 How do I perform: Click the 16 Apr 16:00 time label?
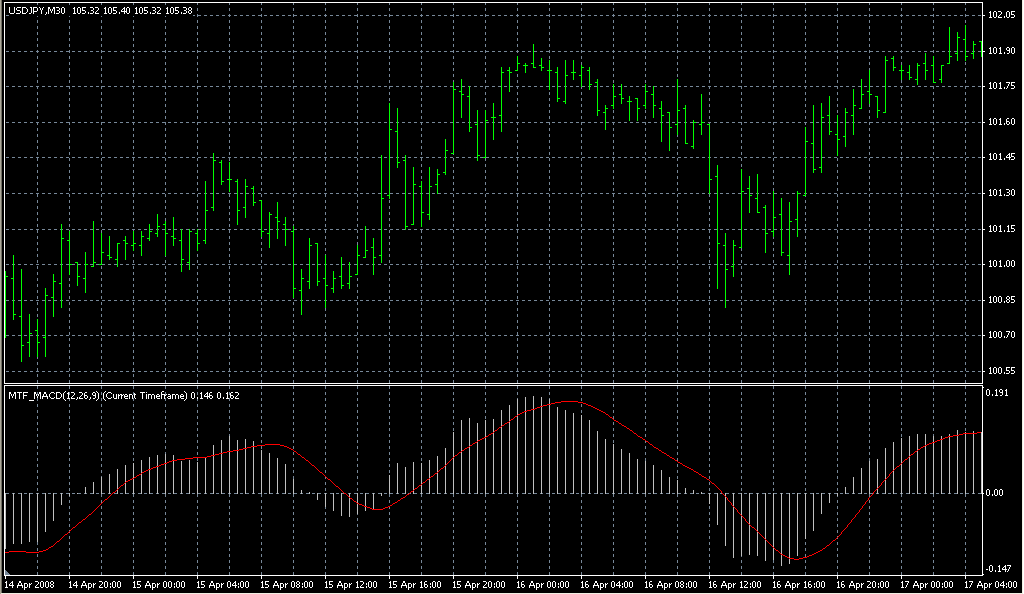point(799,583)
